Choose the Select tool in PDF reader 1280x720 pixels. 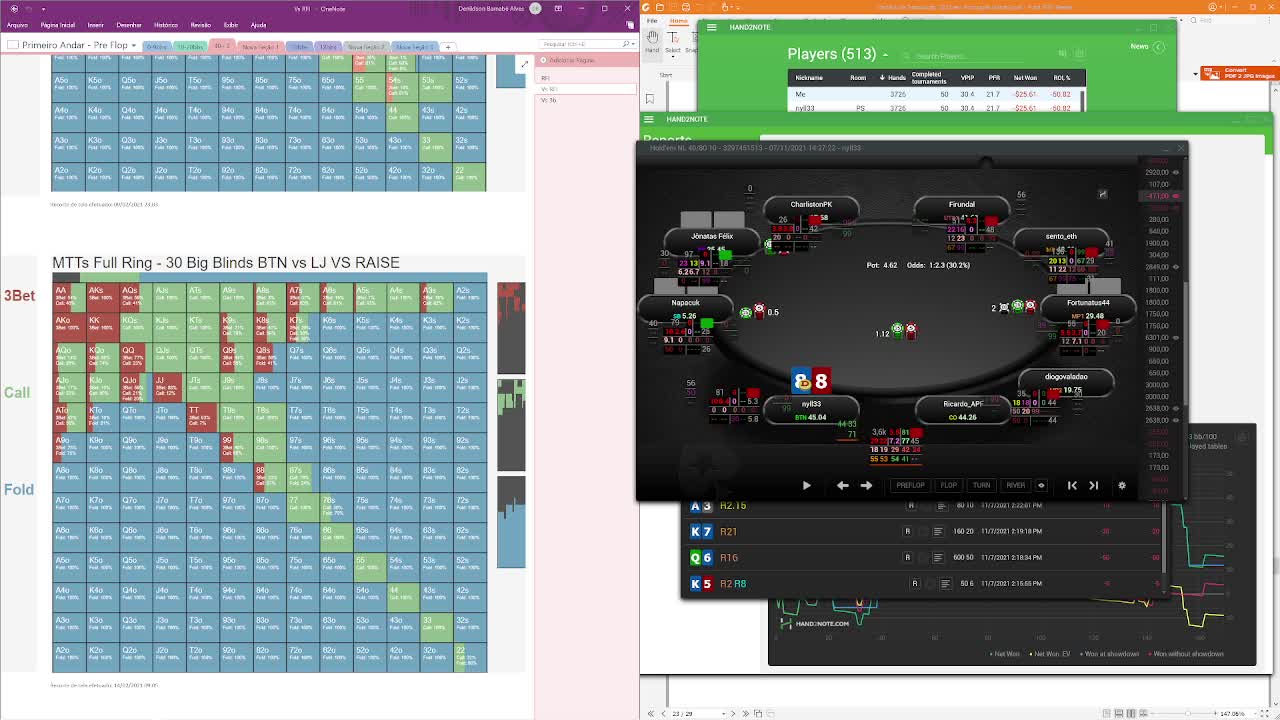coord(672,42)
